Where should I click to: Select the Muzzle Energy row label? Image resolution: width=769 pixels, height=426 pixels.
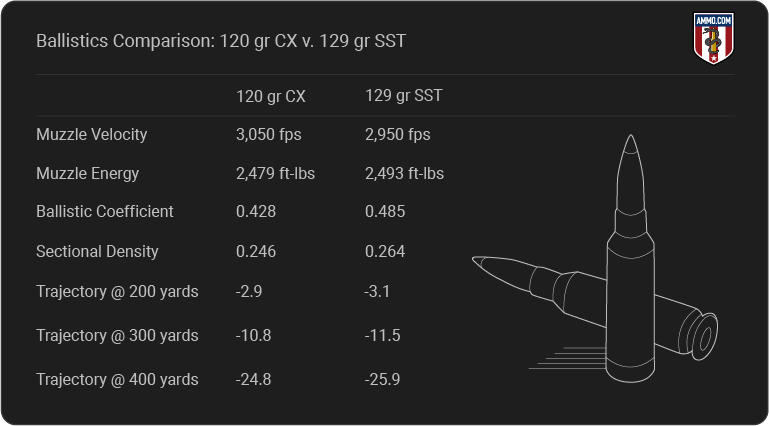point(88,173)
